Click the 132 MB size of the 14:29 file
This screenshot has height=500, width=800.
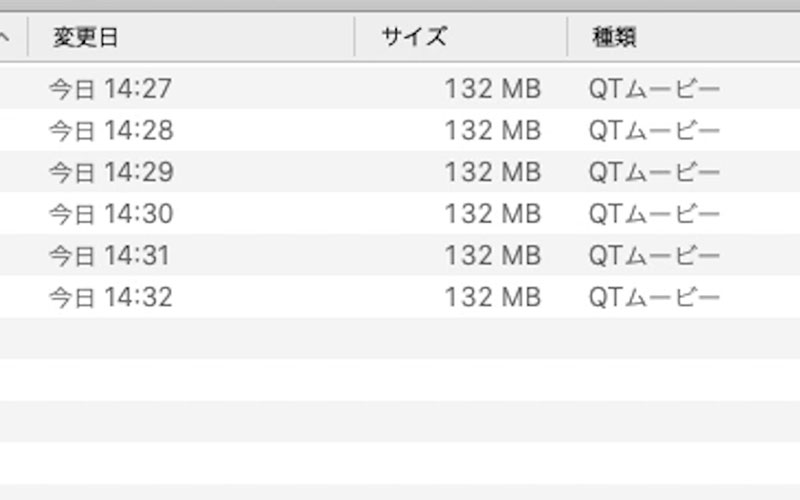(x=492, y=172)
